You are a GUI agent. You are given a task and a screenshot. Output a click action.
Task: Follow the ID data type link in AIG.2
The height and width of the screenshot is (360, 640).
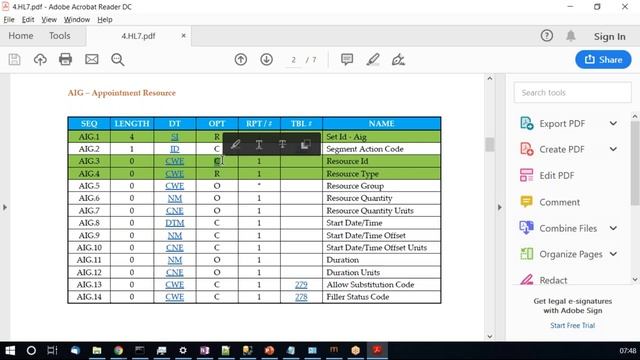pyautogui.click(x=174, y=149)
